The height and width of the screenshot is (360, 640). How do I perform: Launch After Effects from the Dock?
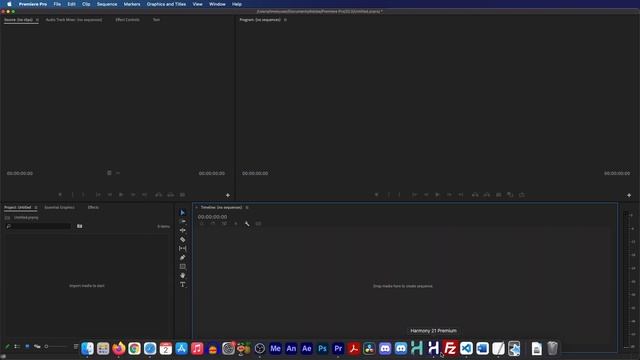(x=307, y=348)
